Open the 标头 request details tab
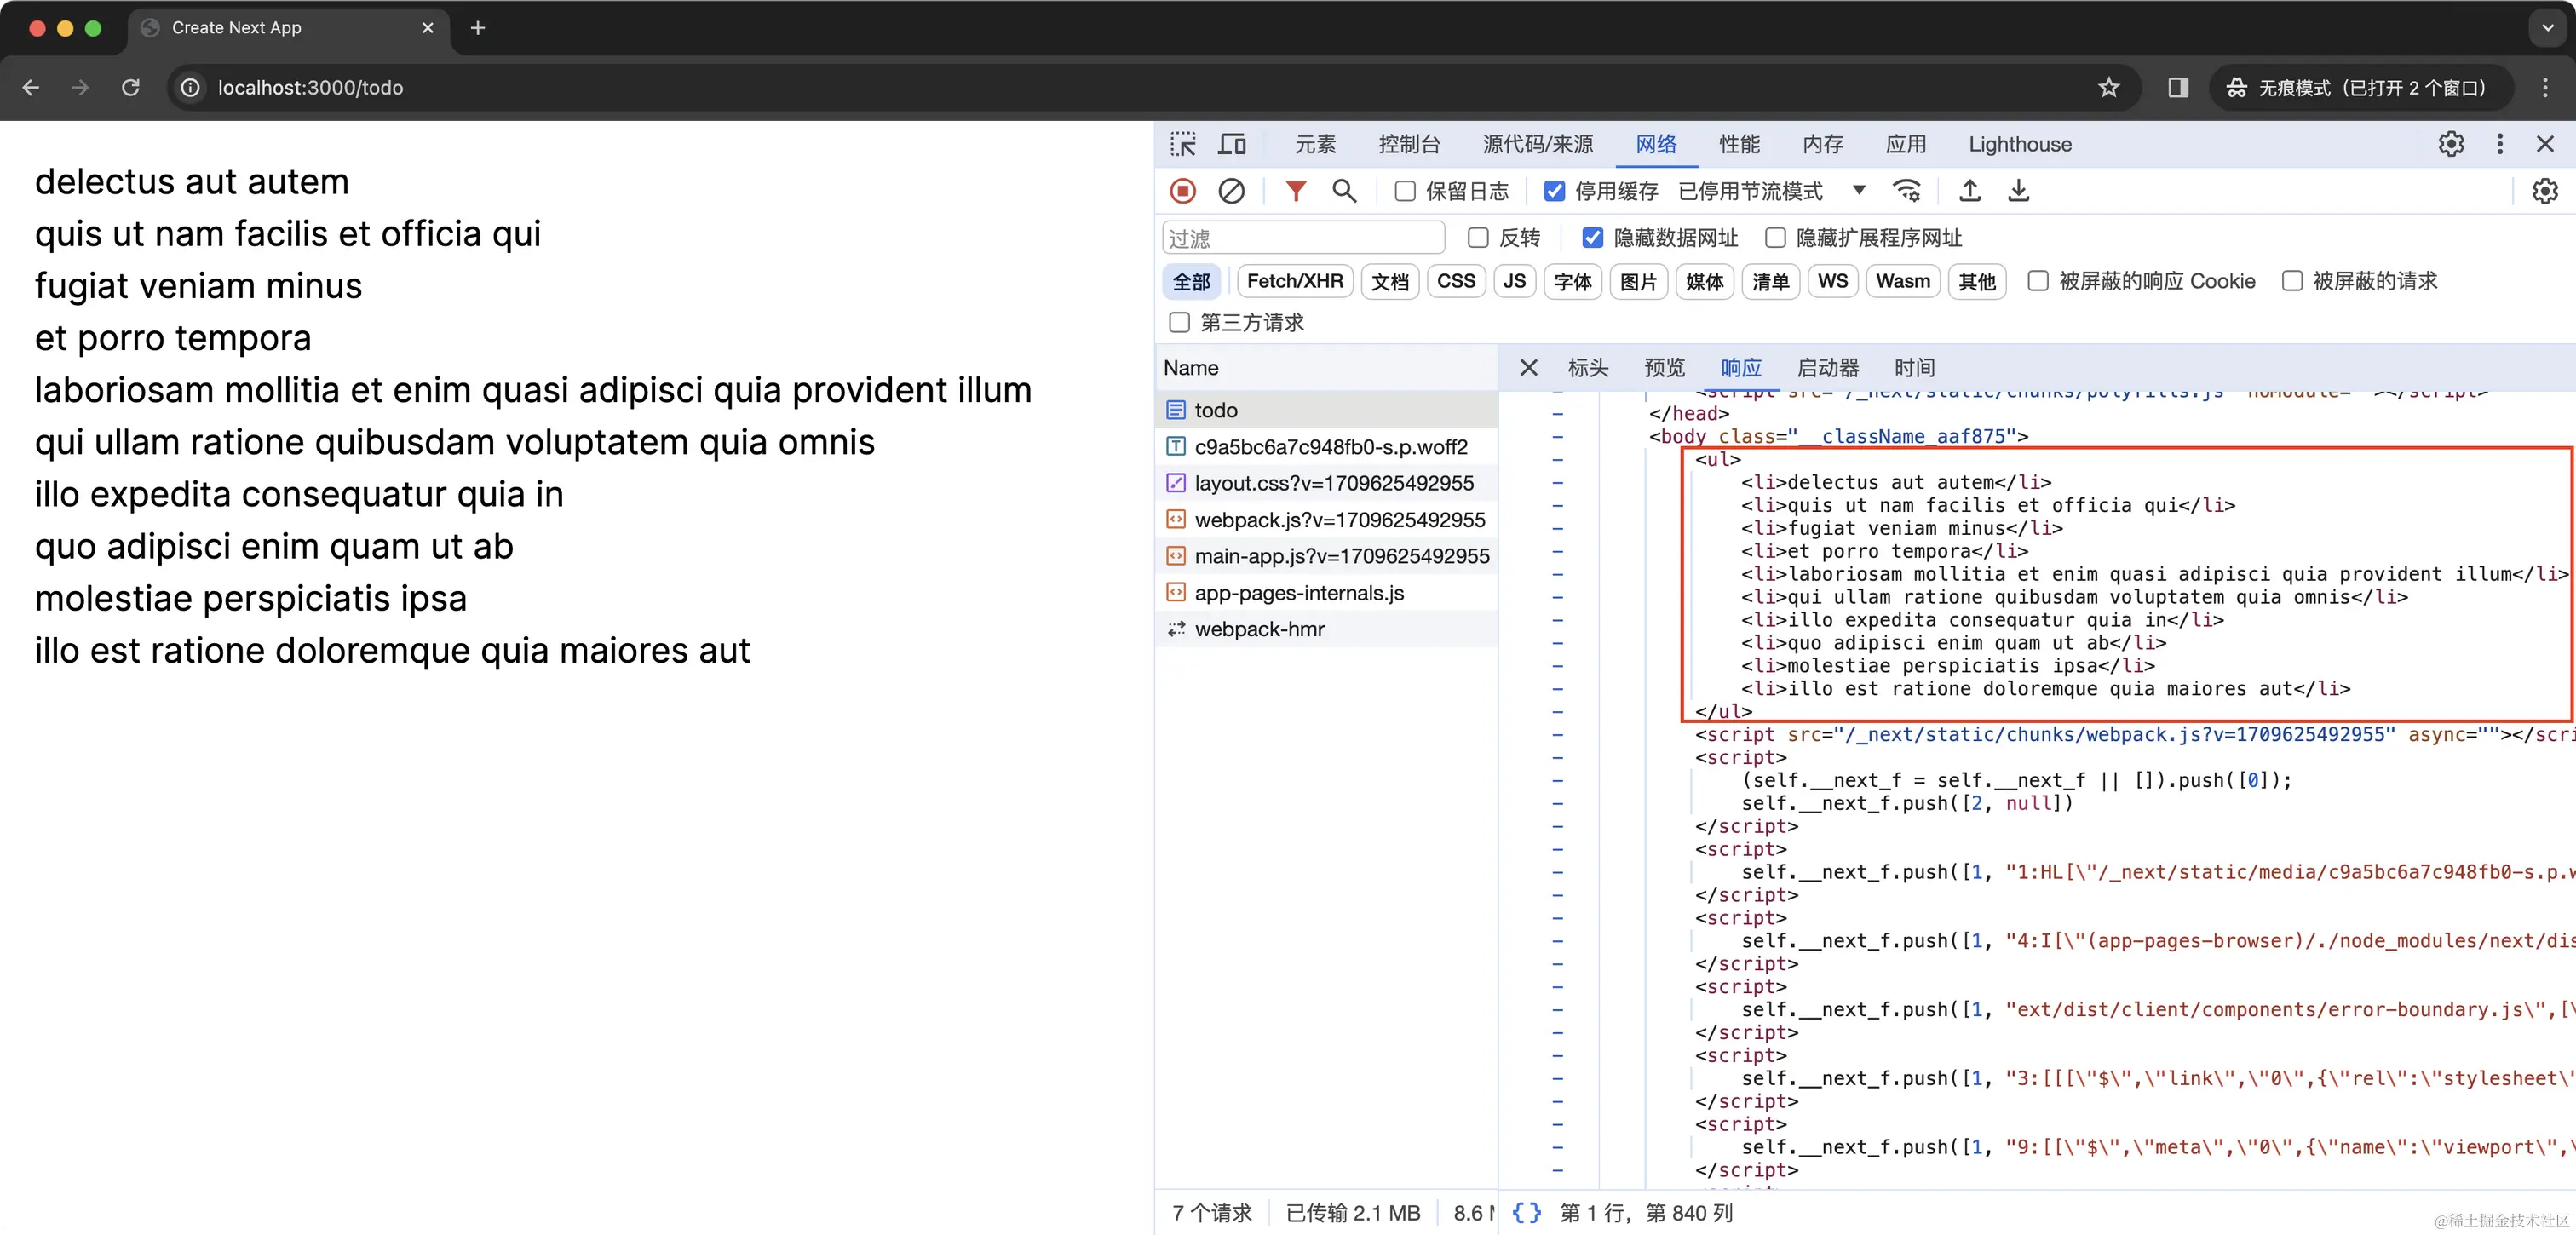Screen dimensions: 2576x1235 coord(1587,368)
